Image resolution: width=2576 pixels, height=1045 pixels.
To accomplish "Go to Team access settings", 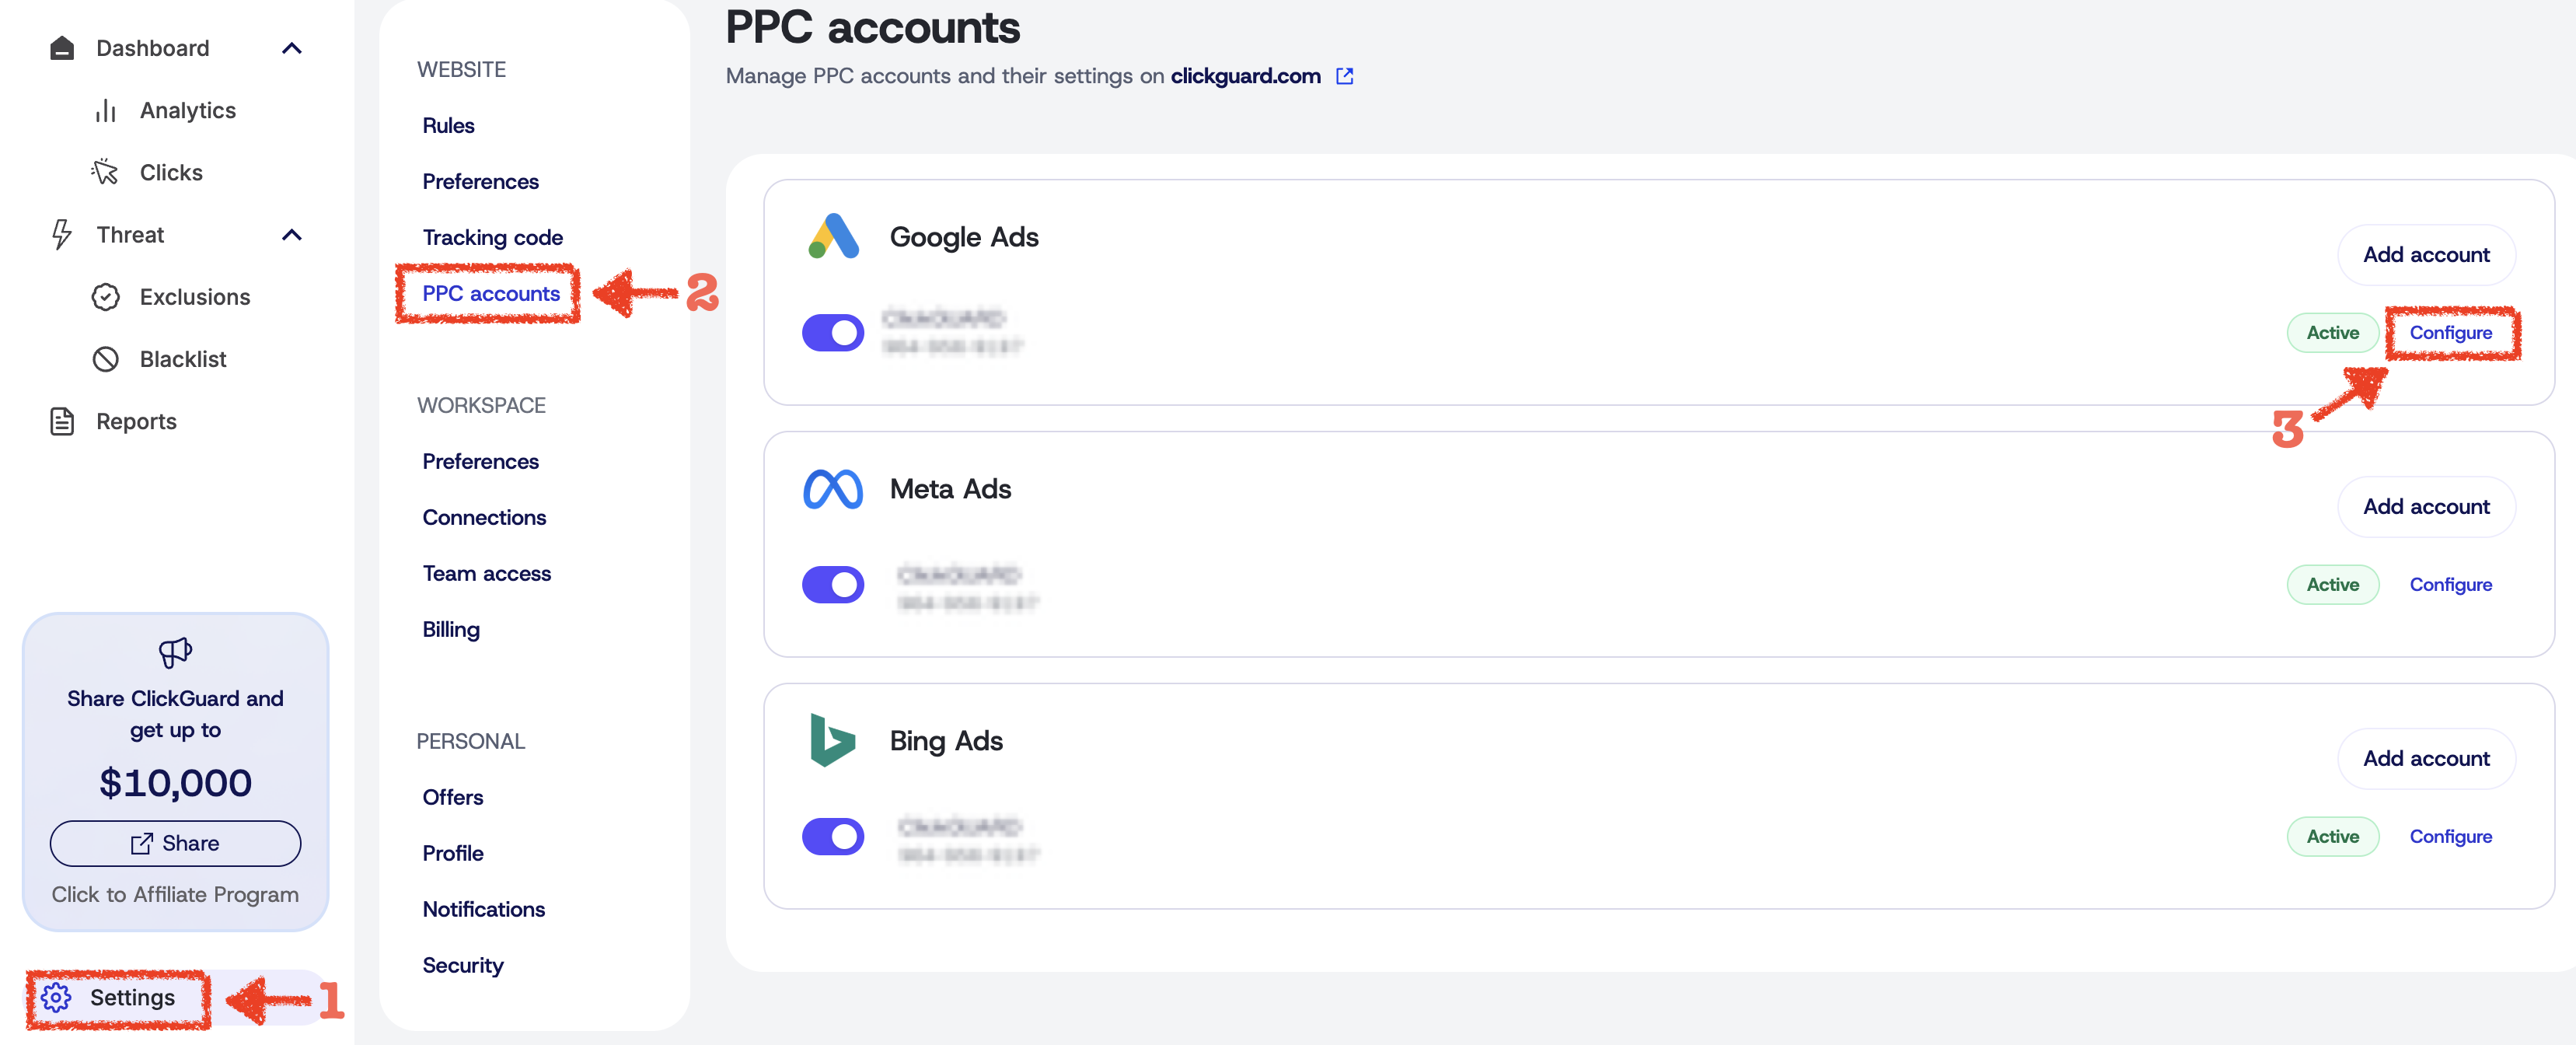I will 486,573.
